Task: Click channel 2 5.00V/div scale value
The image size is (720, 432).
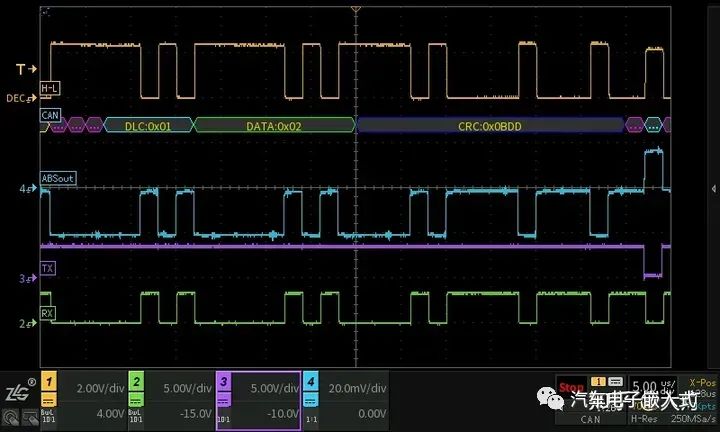Action: tap(187, 388)
